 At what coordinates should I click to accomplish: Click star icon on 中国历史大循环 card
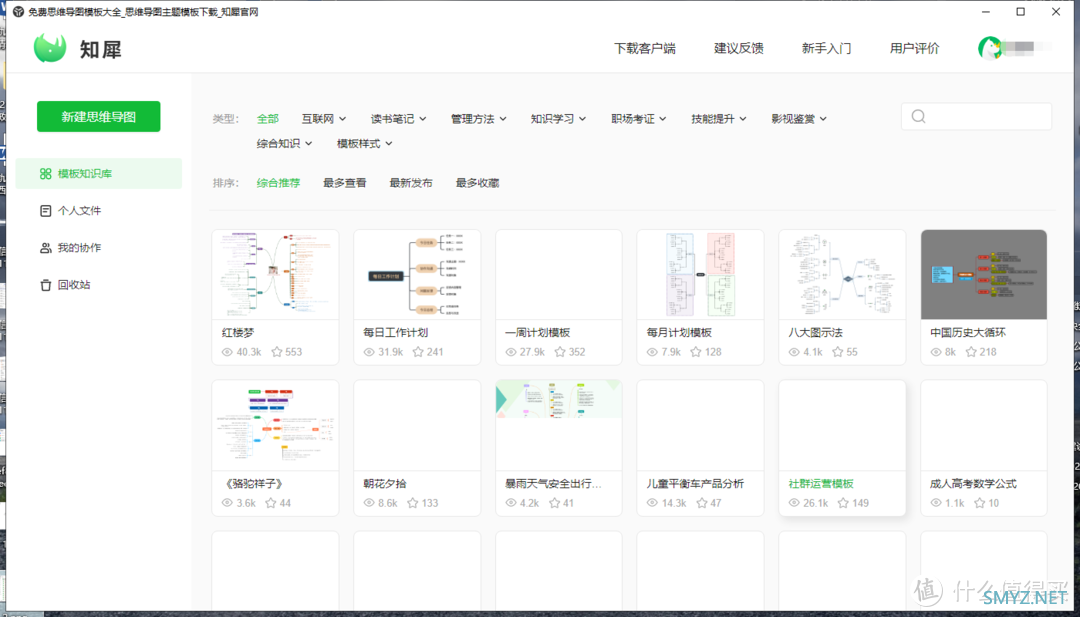[x=971, y=352]
